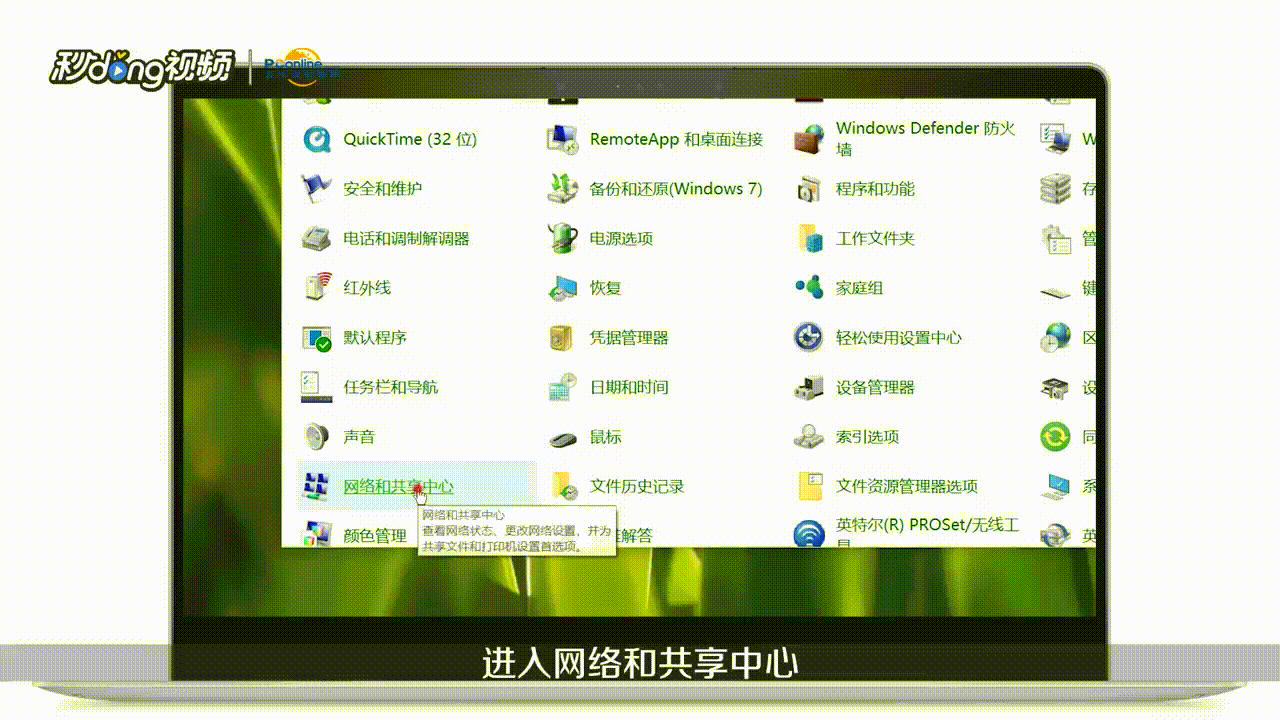Click the 家庭组 icon

(x=809, y=287)
